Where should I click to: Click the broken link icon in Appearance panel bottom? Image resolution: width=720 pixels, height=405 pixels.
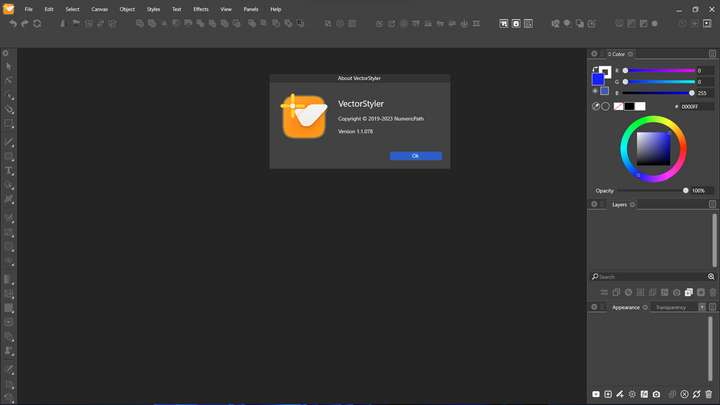point(697,394)
